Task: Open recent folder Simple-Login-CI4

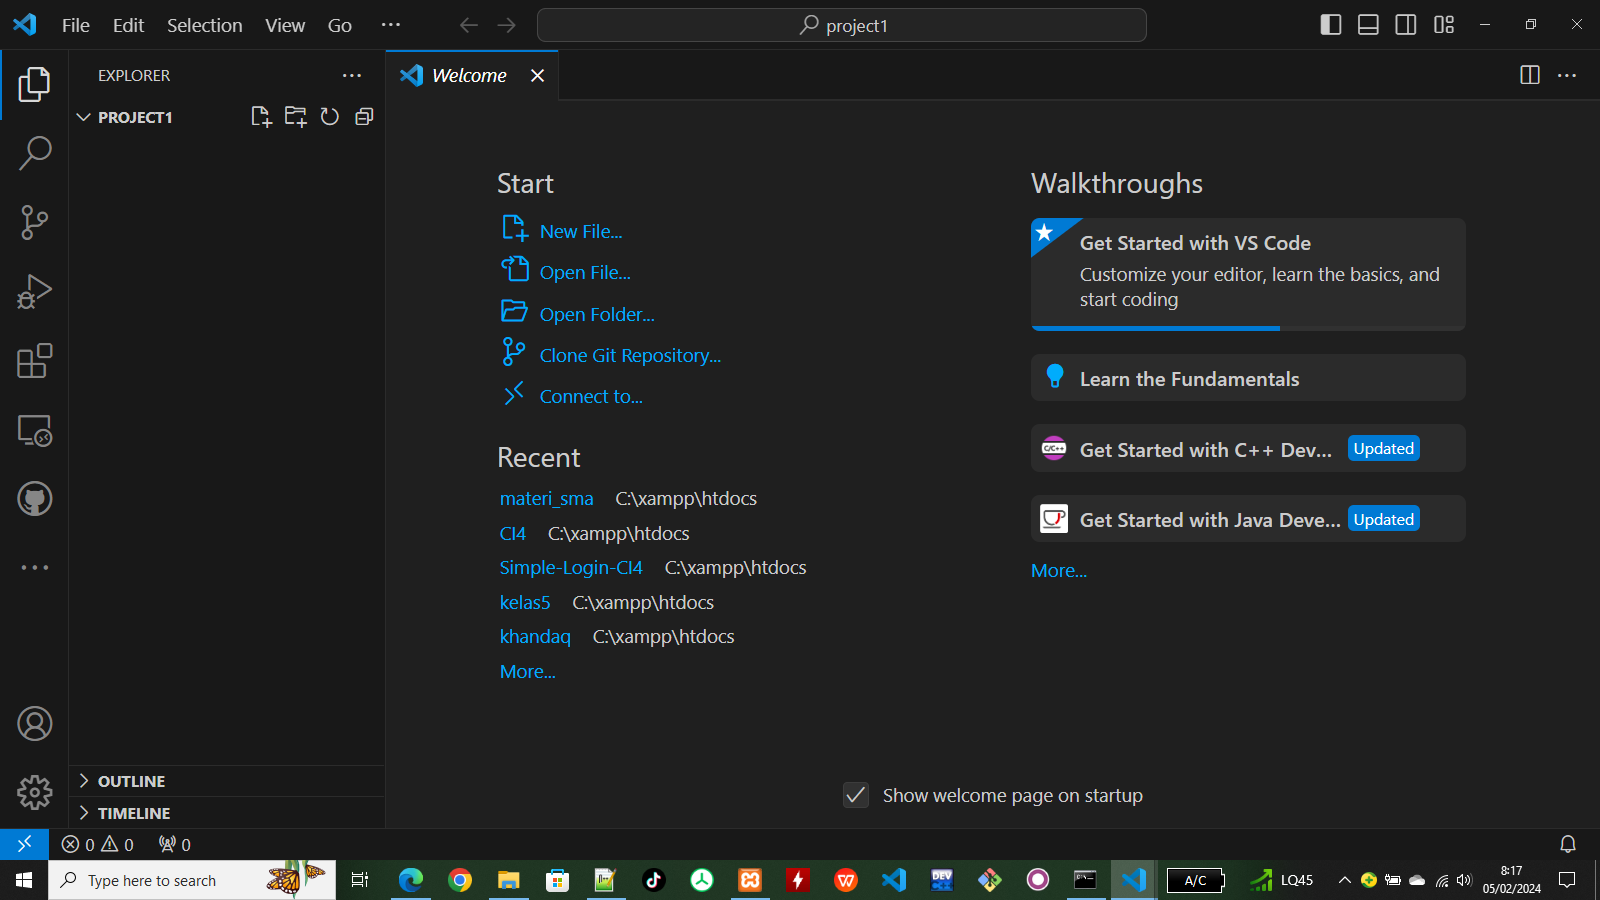Action: point(571,567)
